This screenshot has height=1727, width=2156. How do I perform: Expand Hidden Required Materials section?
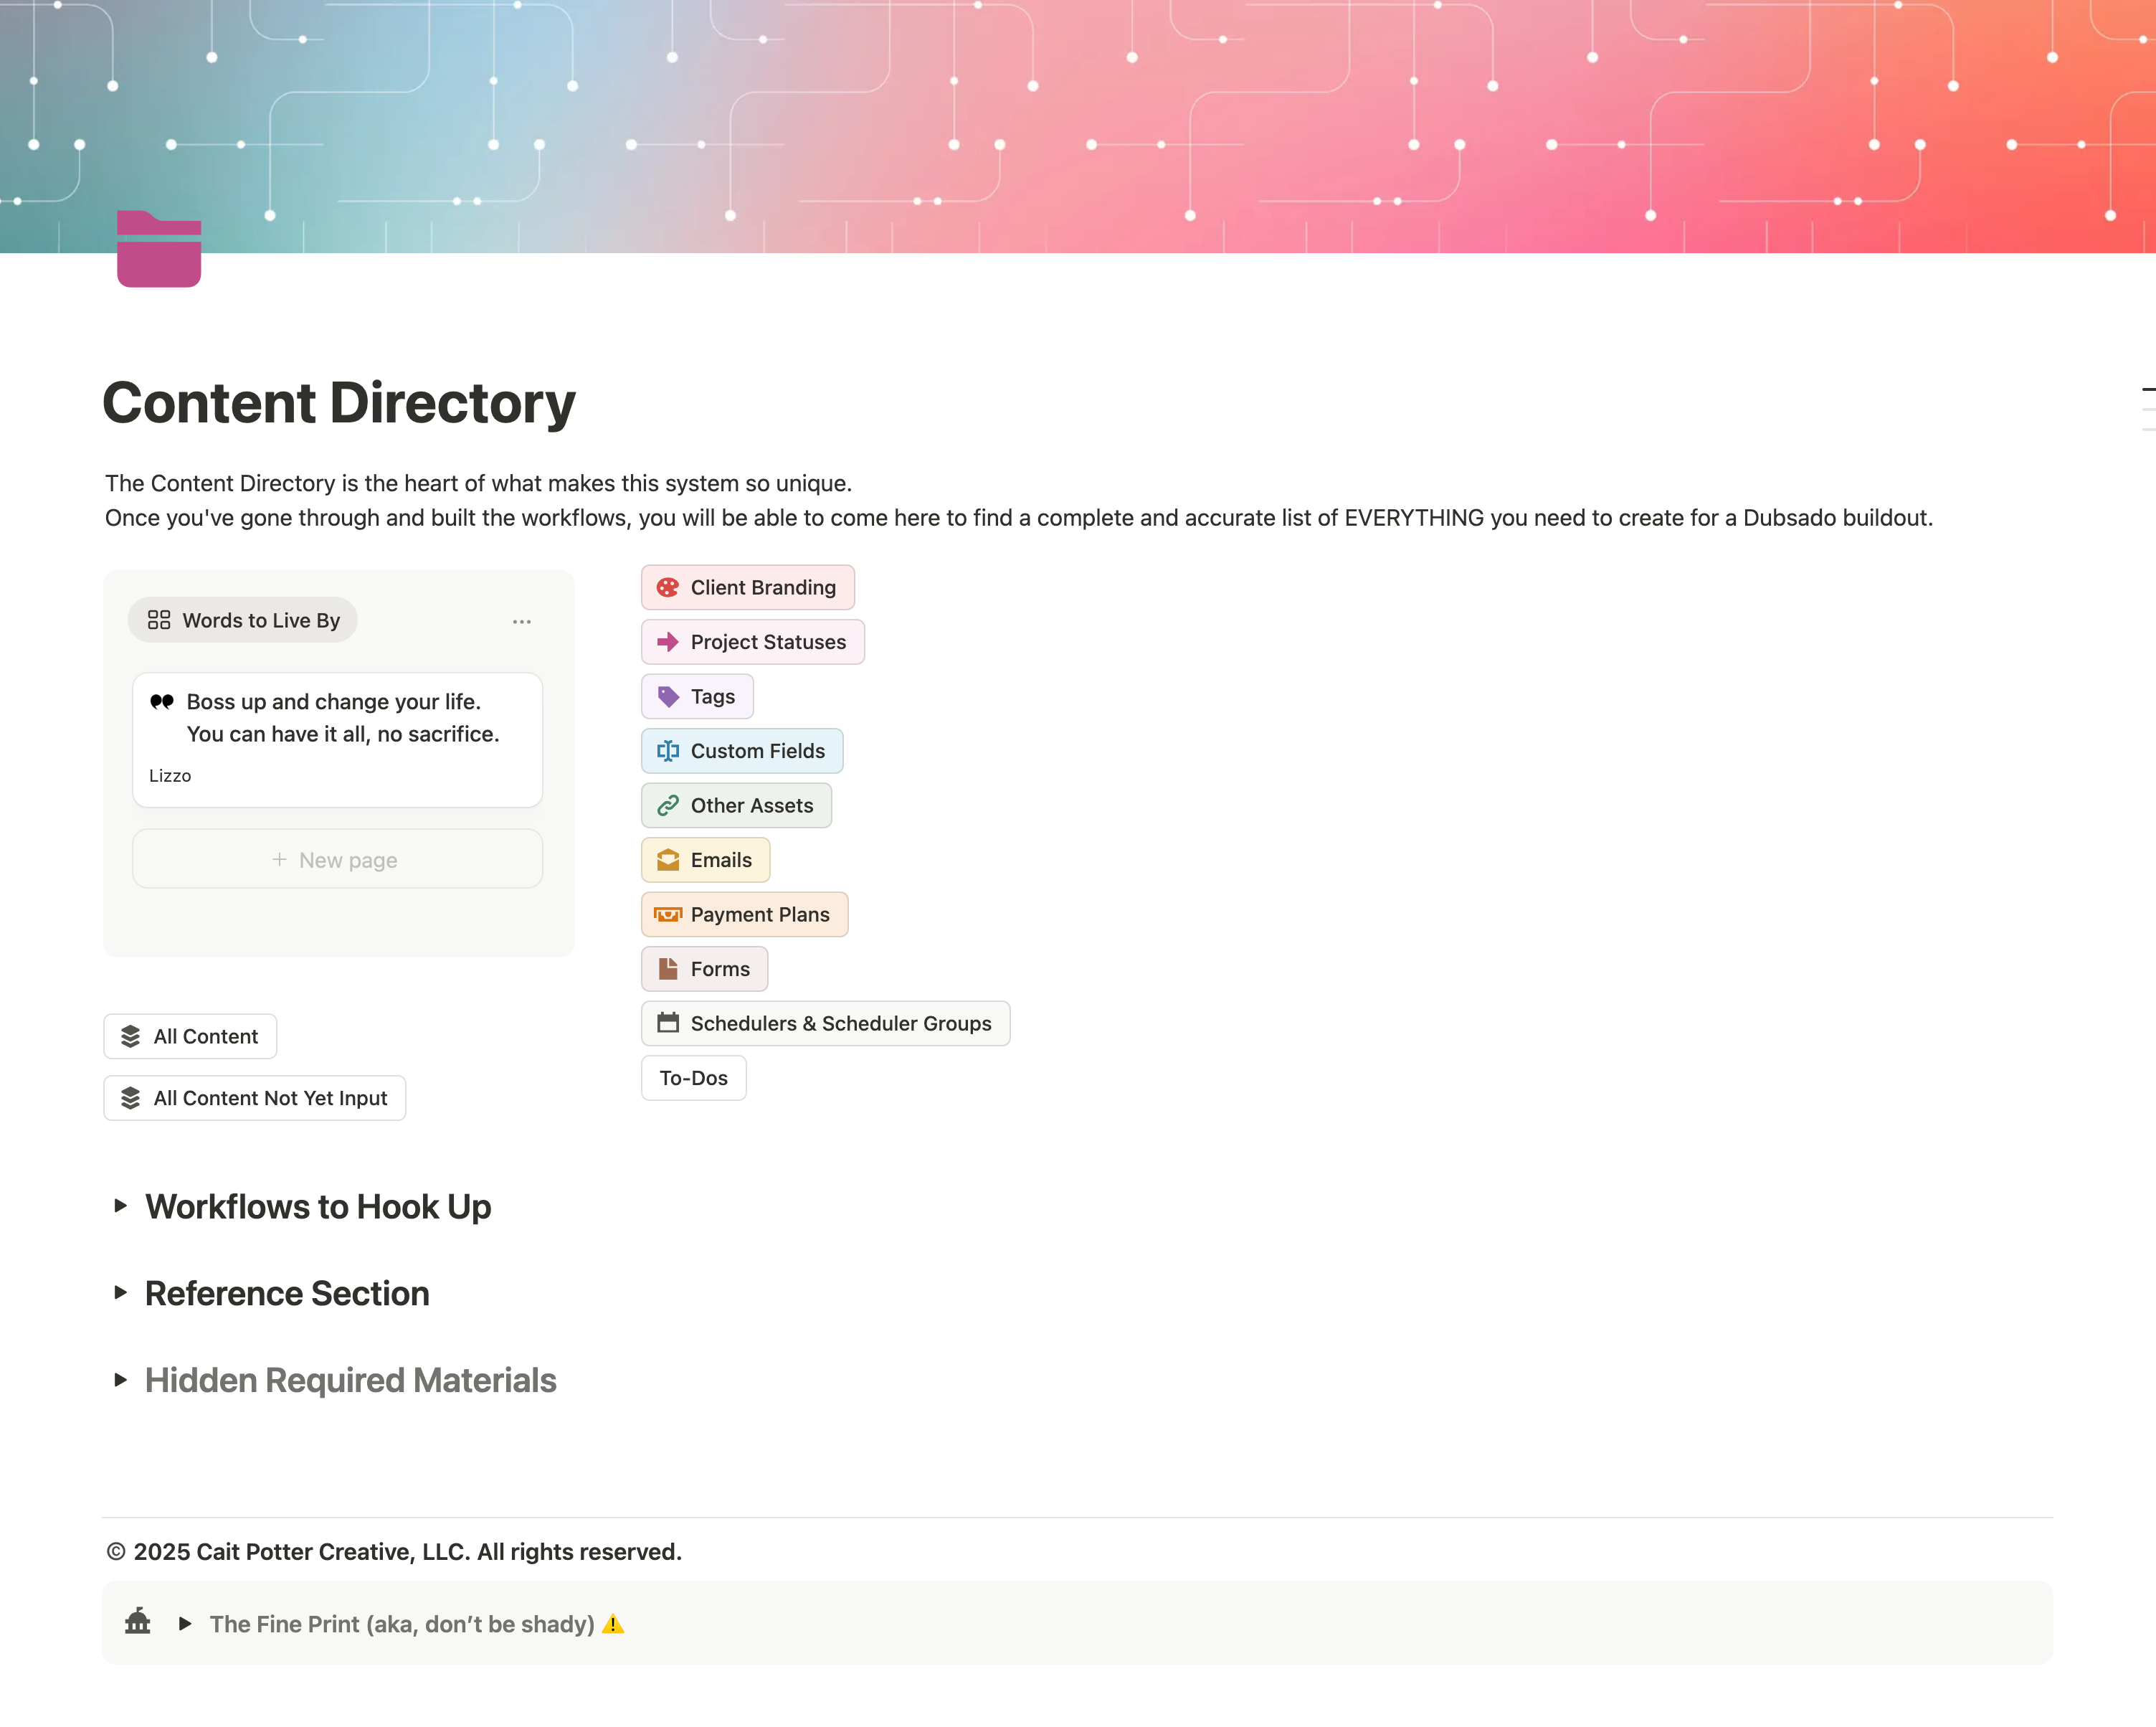(x=121, y=1380)
